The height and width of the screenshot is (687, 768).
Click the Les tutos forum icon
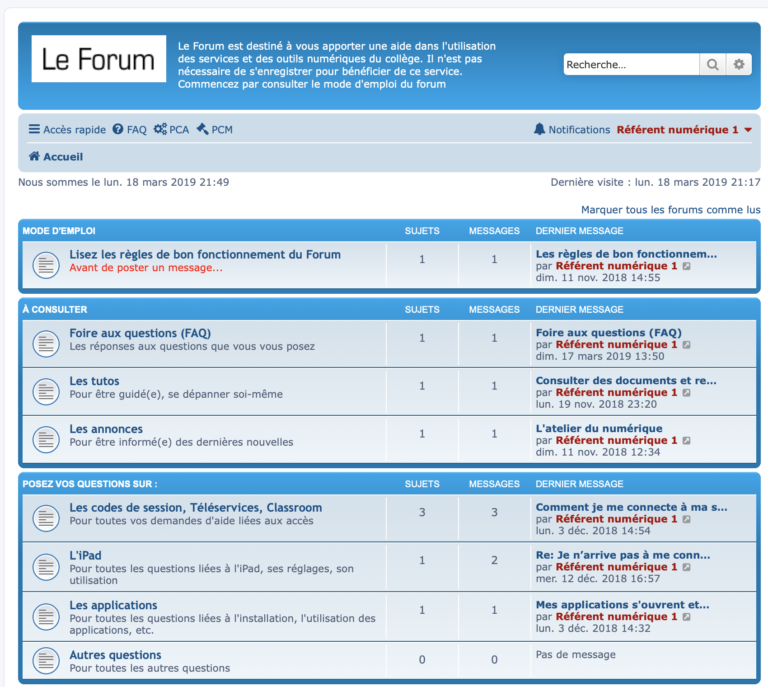click(x=46, y=391)
